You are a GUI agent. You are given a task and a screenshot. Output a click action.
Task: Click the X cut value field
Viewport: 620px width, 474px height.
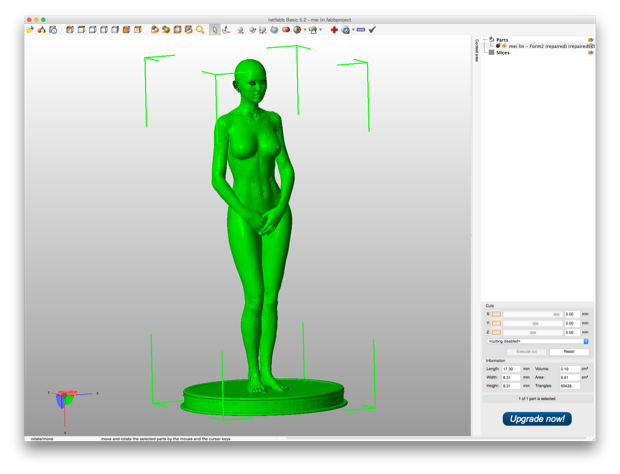point(572,314)
